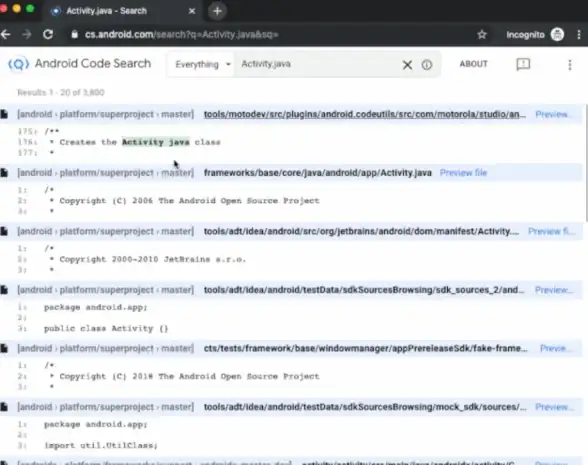Bookmark the page with the star icon
This screenshot has height=465, width=588.
(482, 34)
